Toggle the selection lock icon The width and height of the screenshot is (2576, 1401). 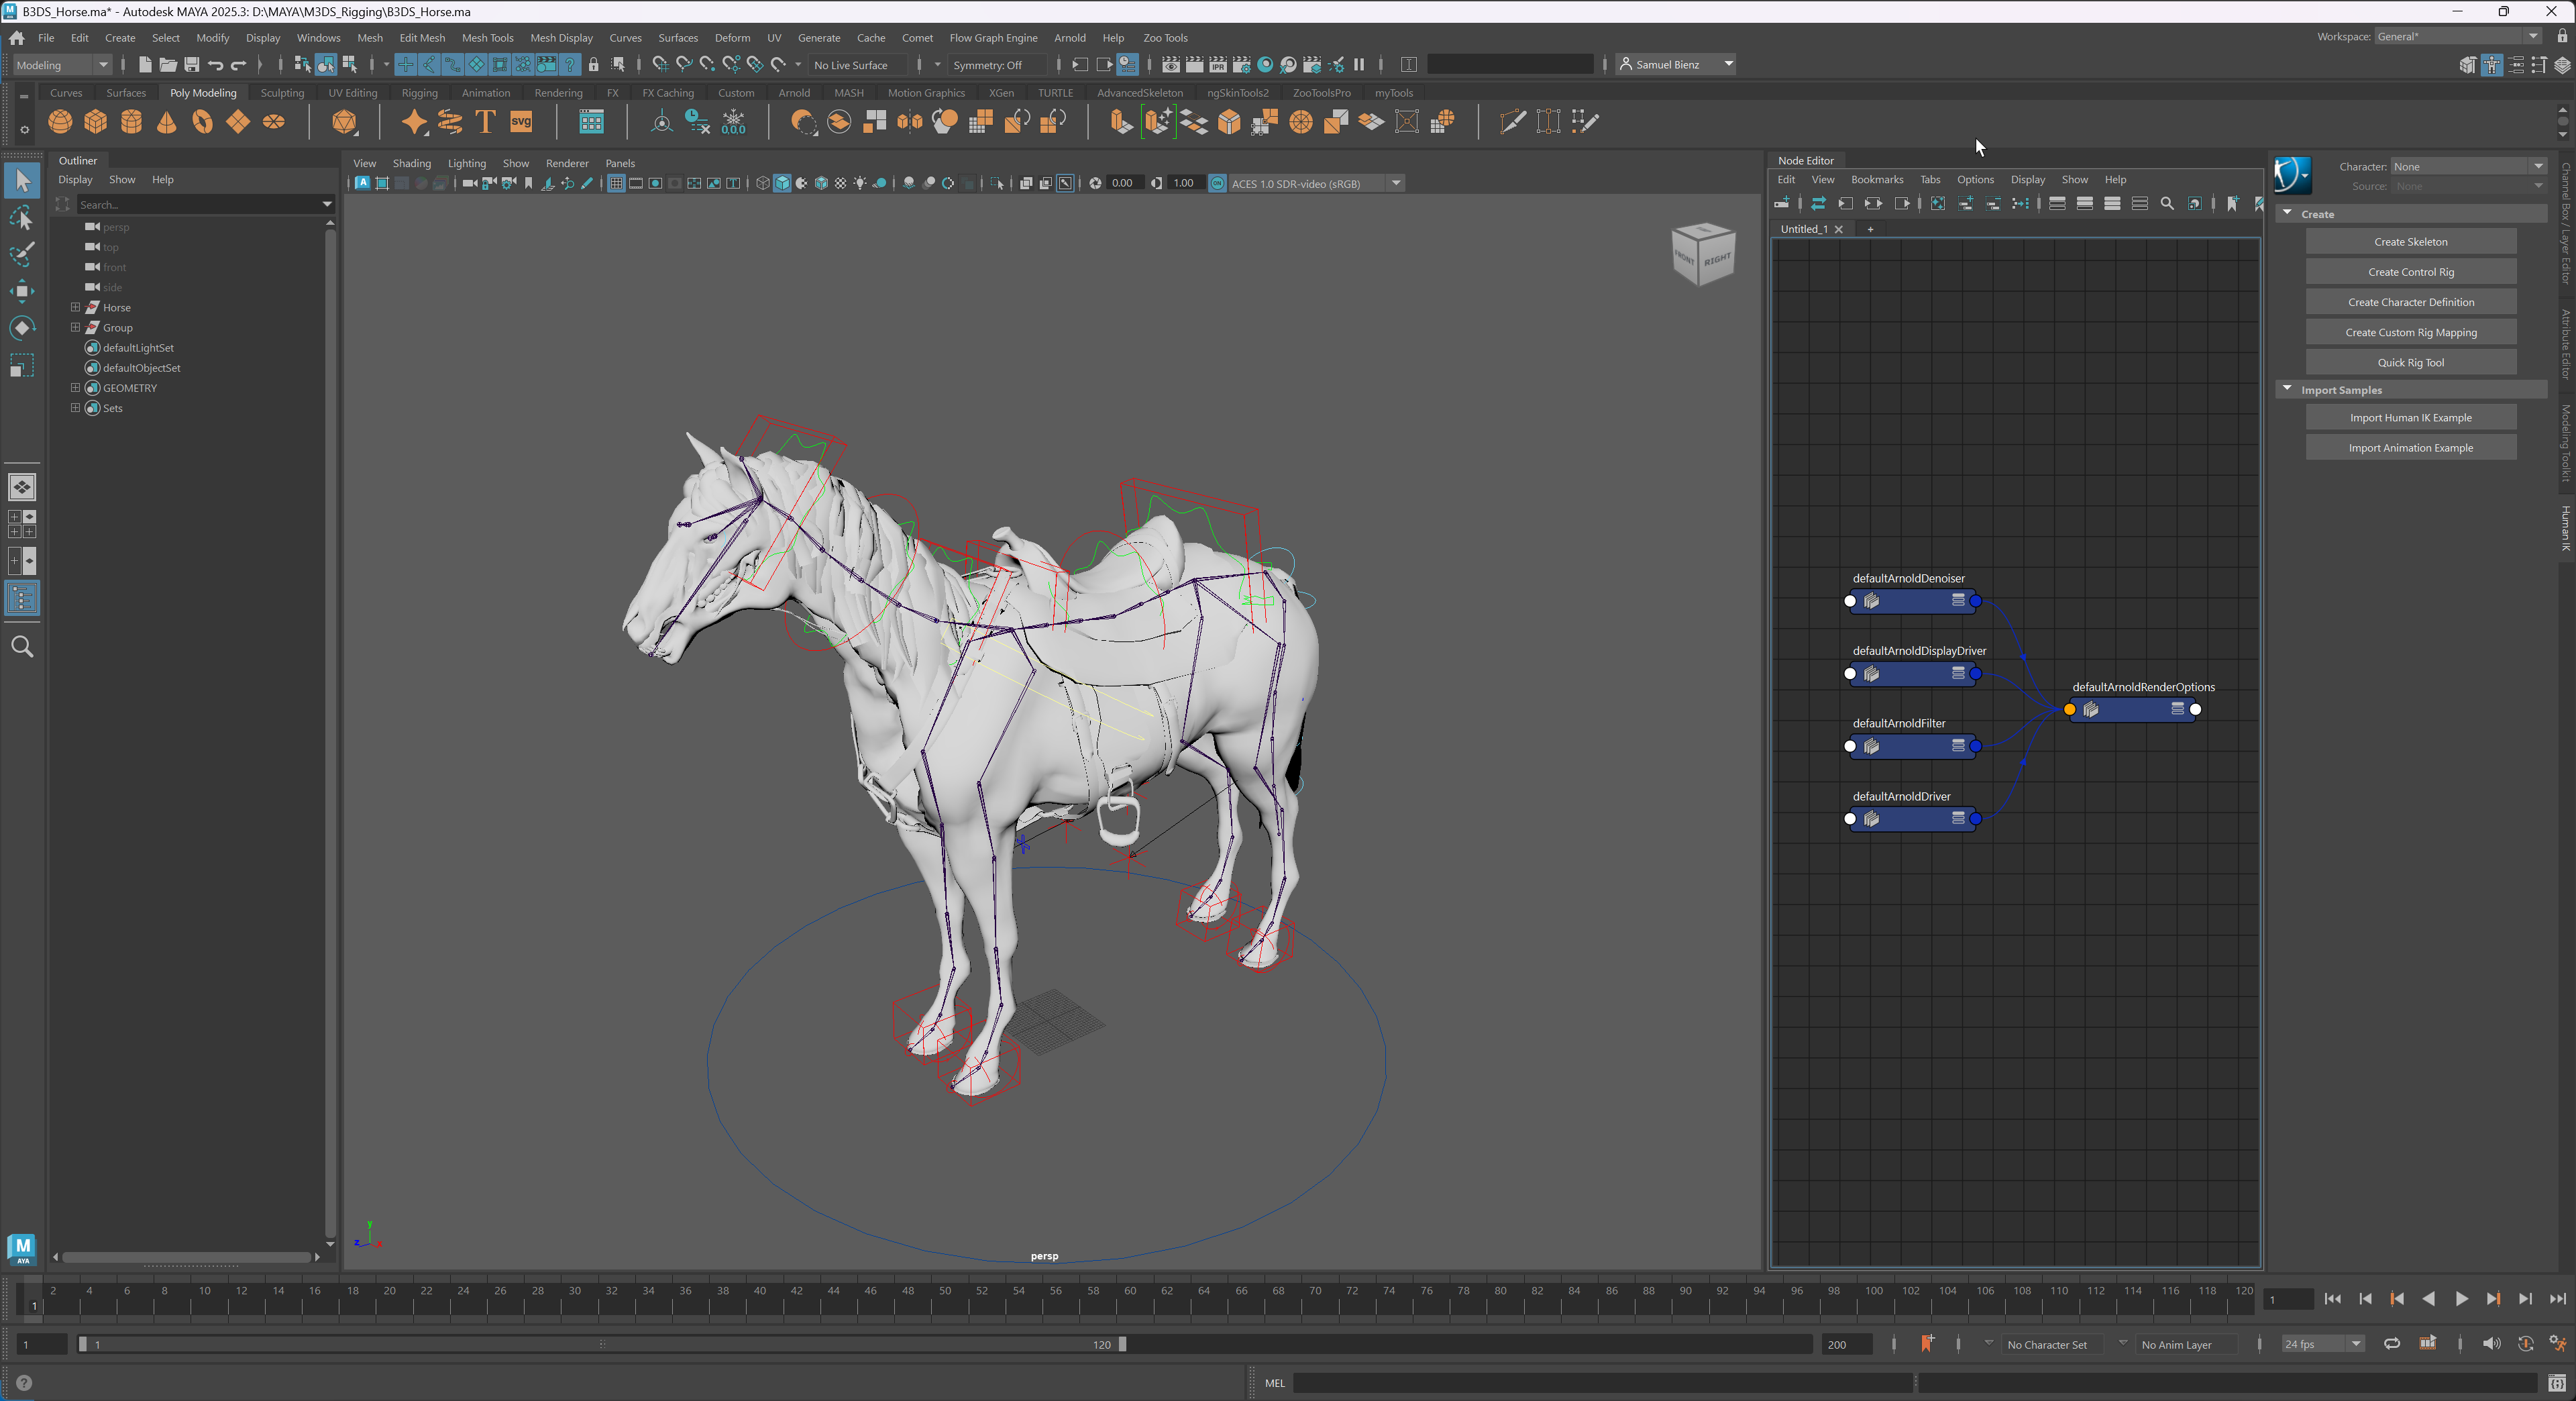coord(594,65)
